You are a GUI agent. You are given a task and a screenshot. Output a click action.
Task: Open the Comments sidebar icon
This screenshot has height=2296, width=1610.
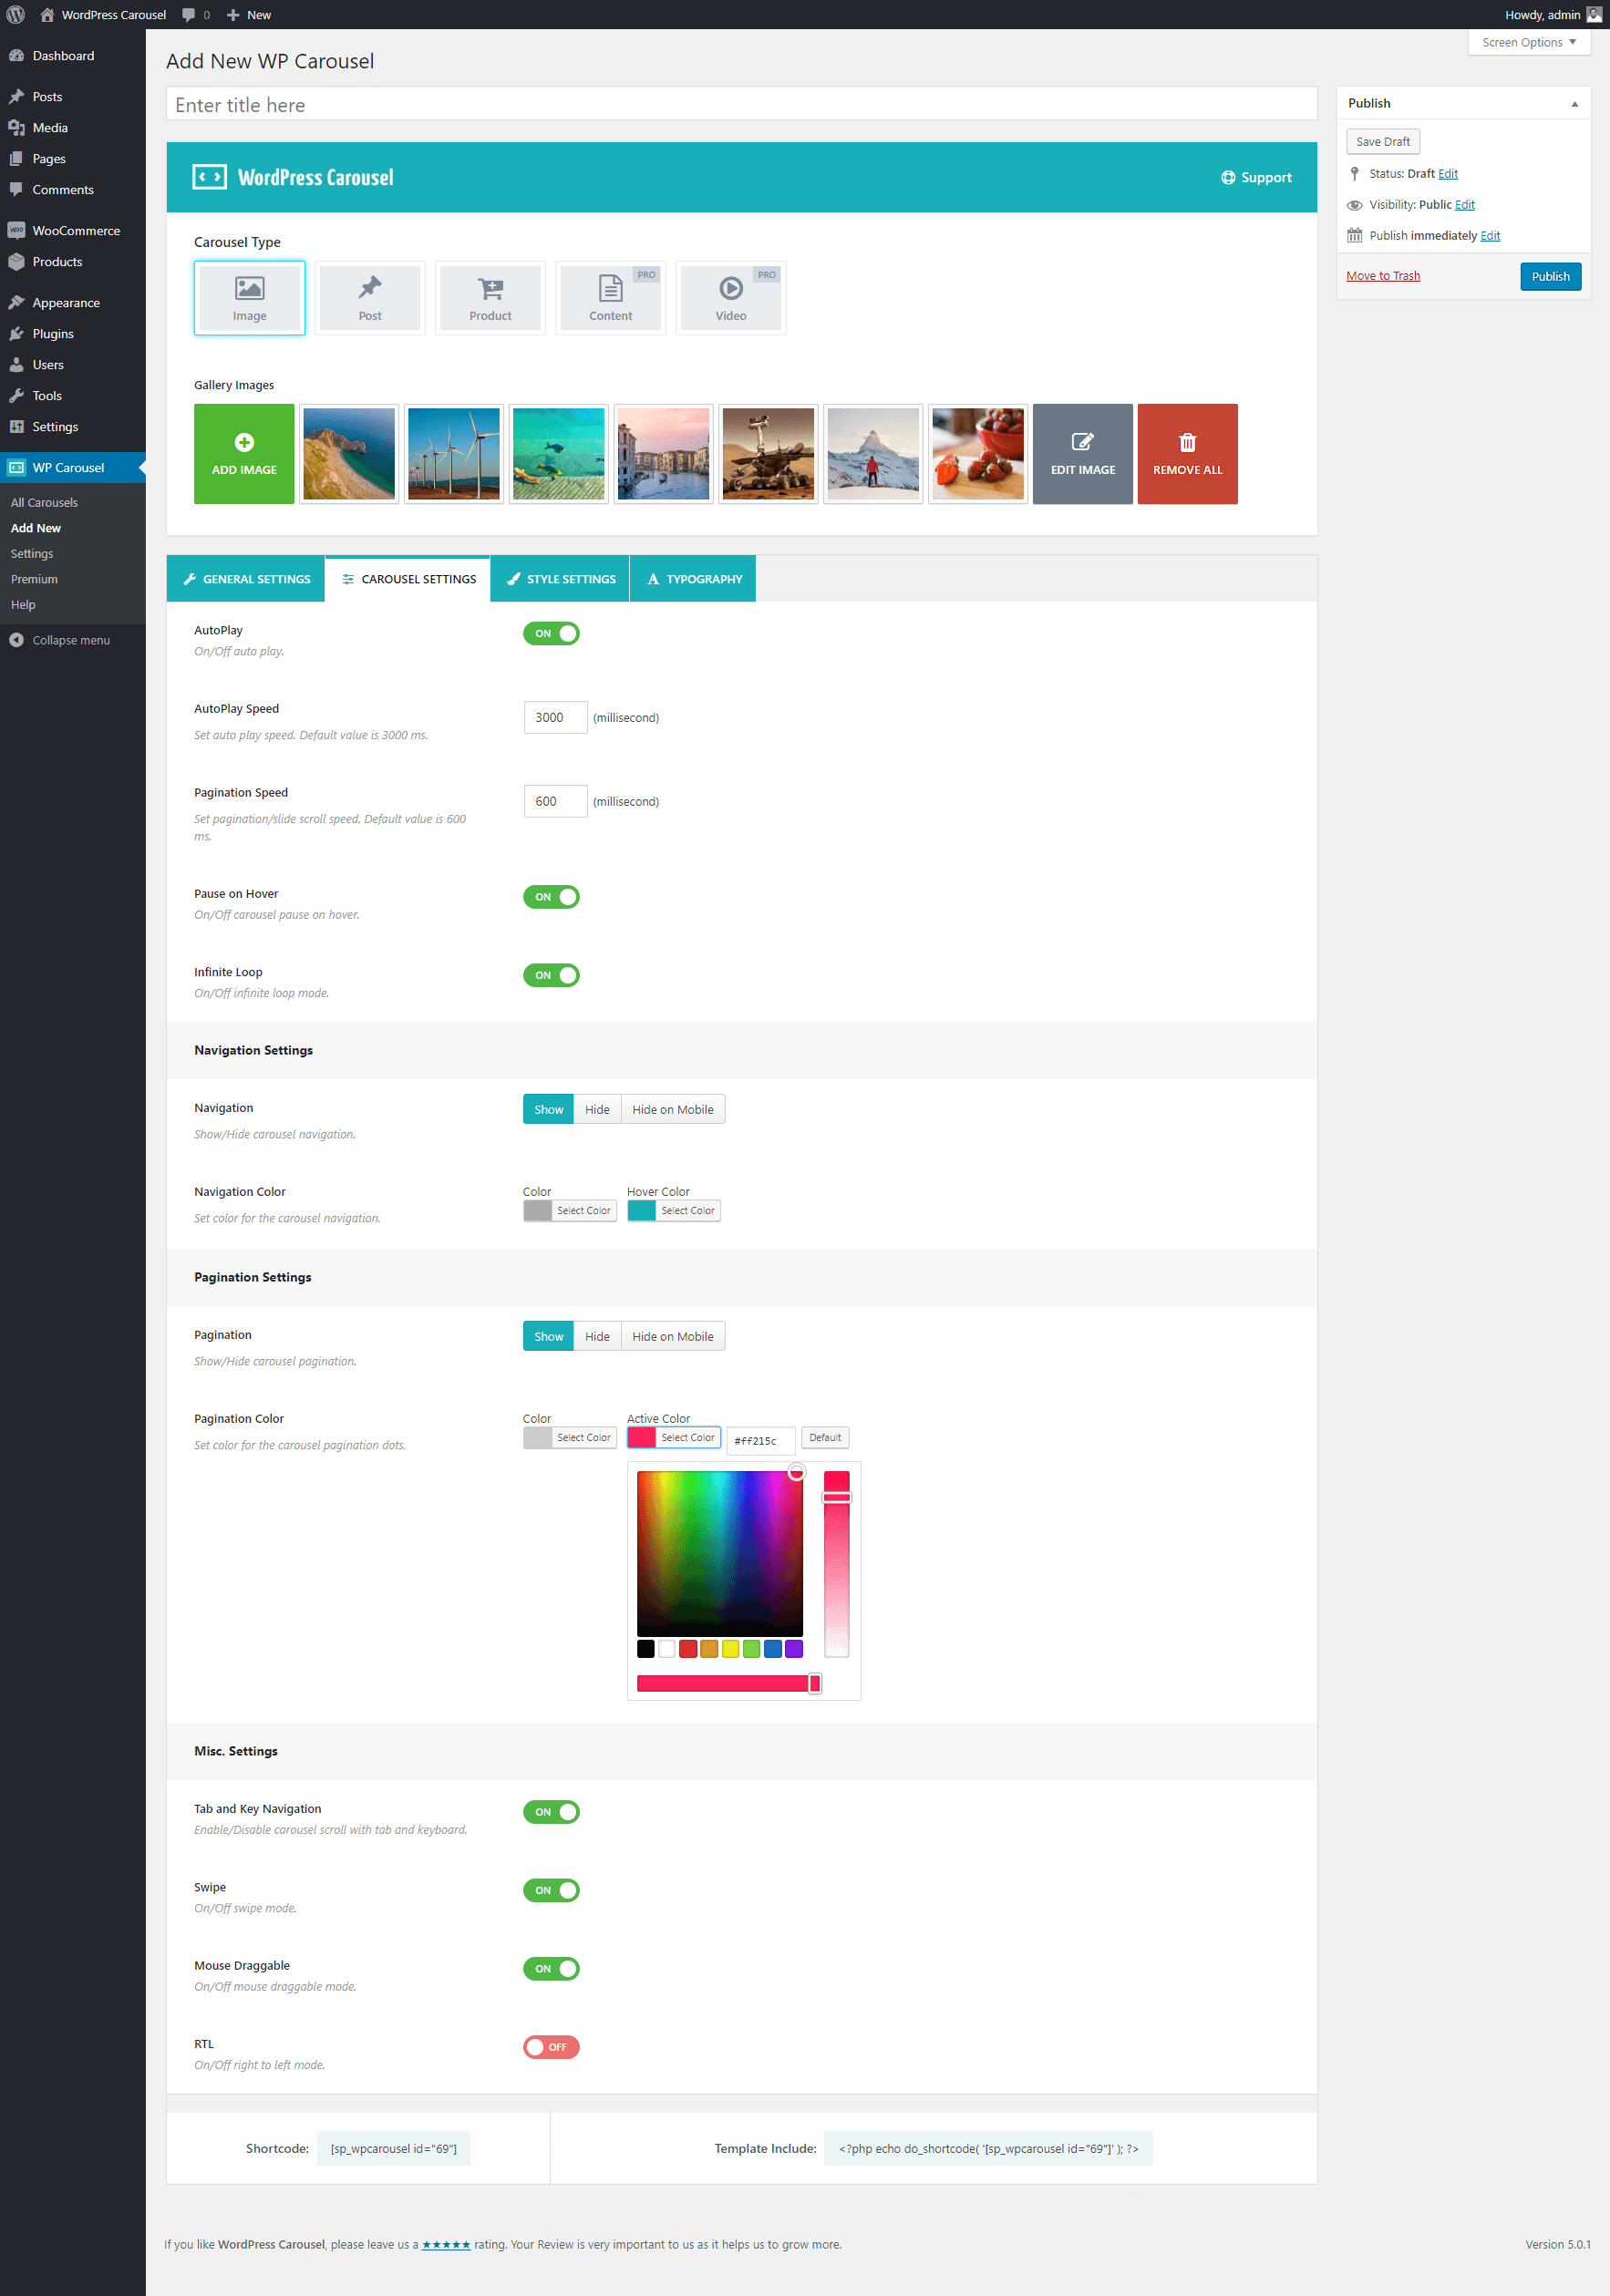17,190
